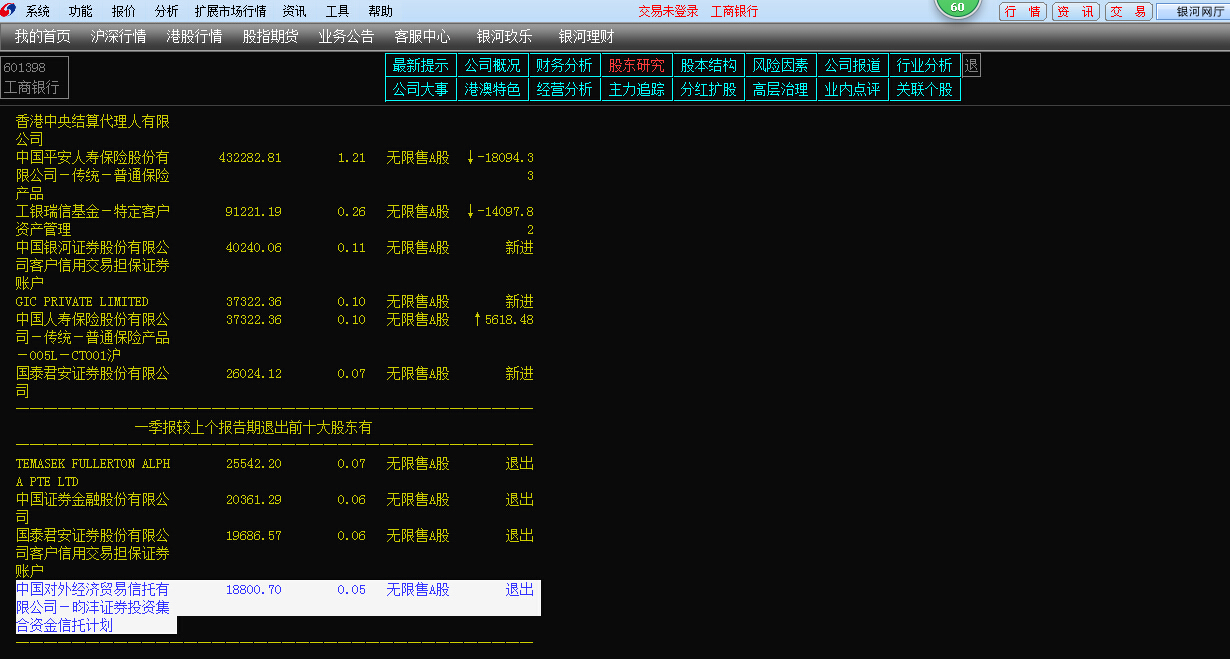Click the 行情 button at top right
This screenshot has width=1230, height=659.
click(x=1023, y=12)
